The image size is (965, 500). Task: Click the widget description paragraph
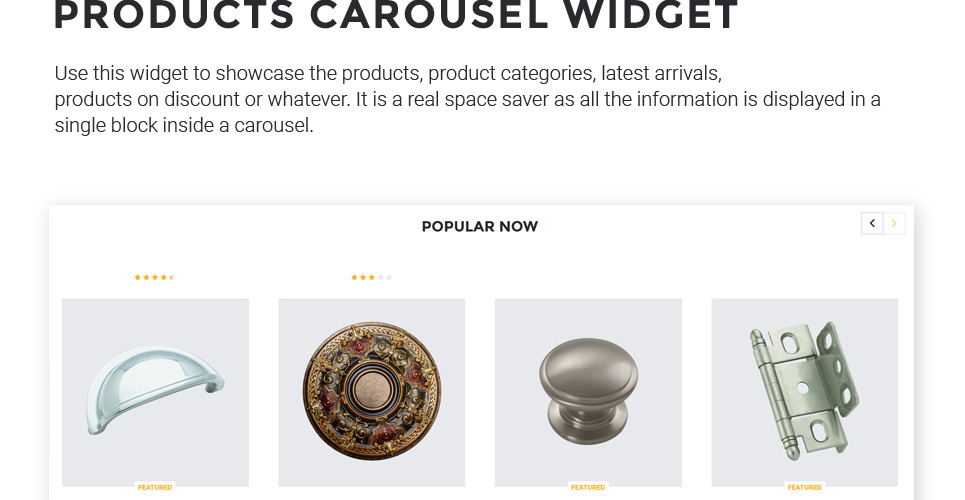[x=468, y=99]
